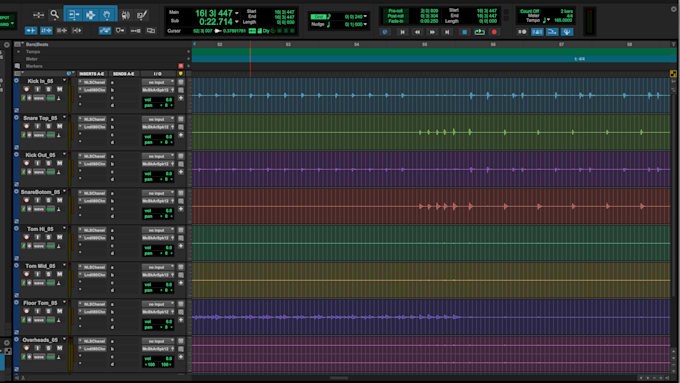Select the Pencil tool
This screenshot has width=680, height=383.
142,16
